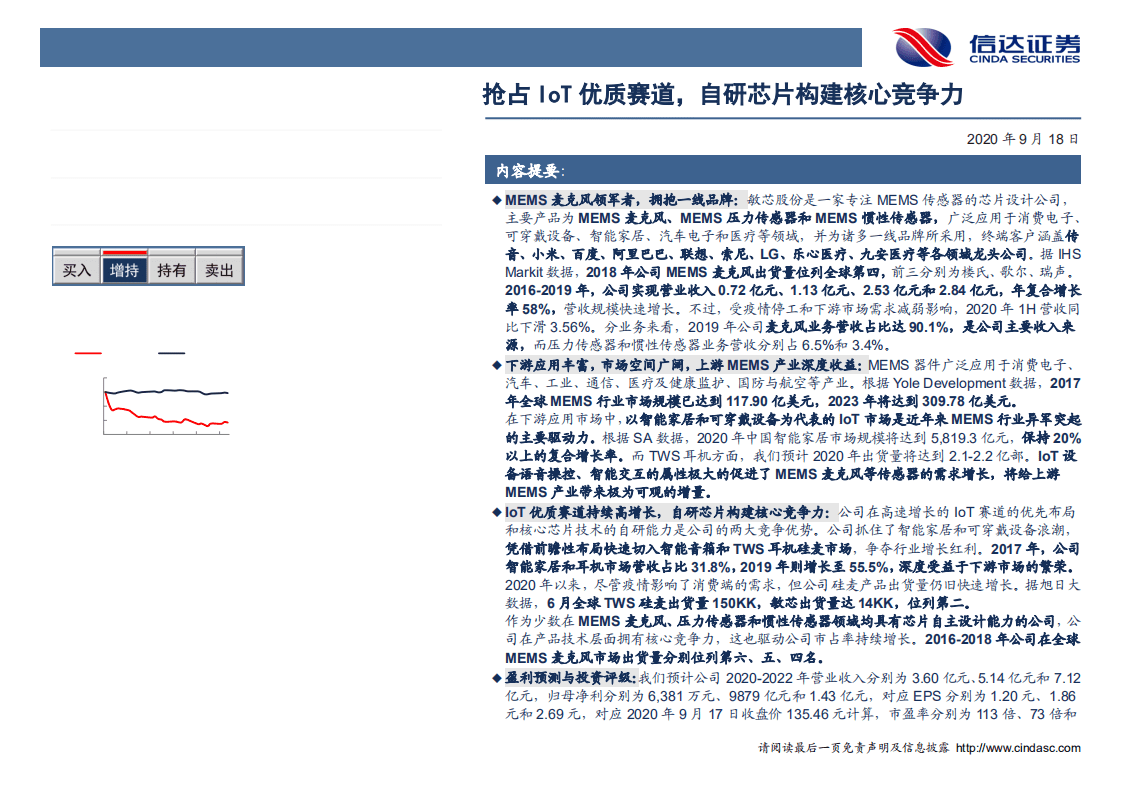1122x793 pixels.
Task: Select the highlighted 增持 rating tab
Action: 124,270
